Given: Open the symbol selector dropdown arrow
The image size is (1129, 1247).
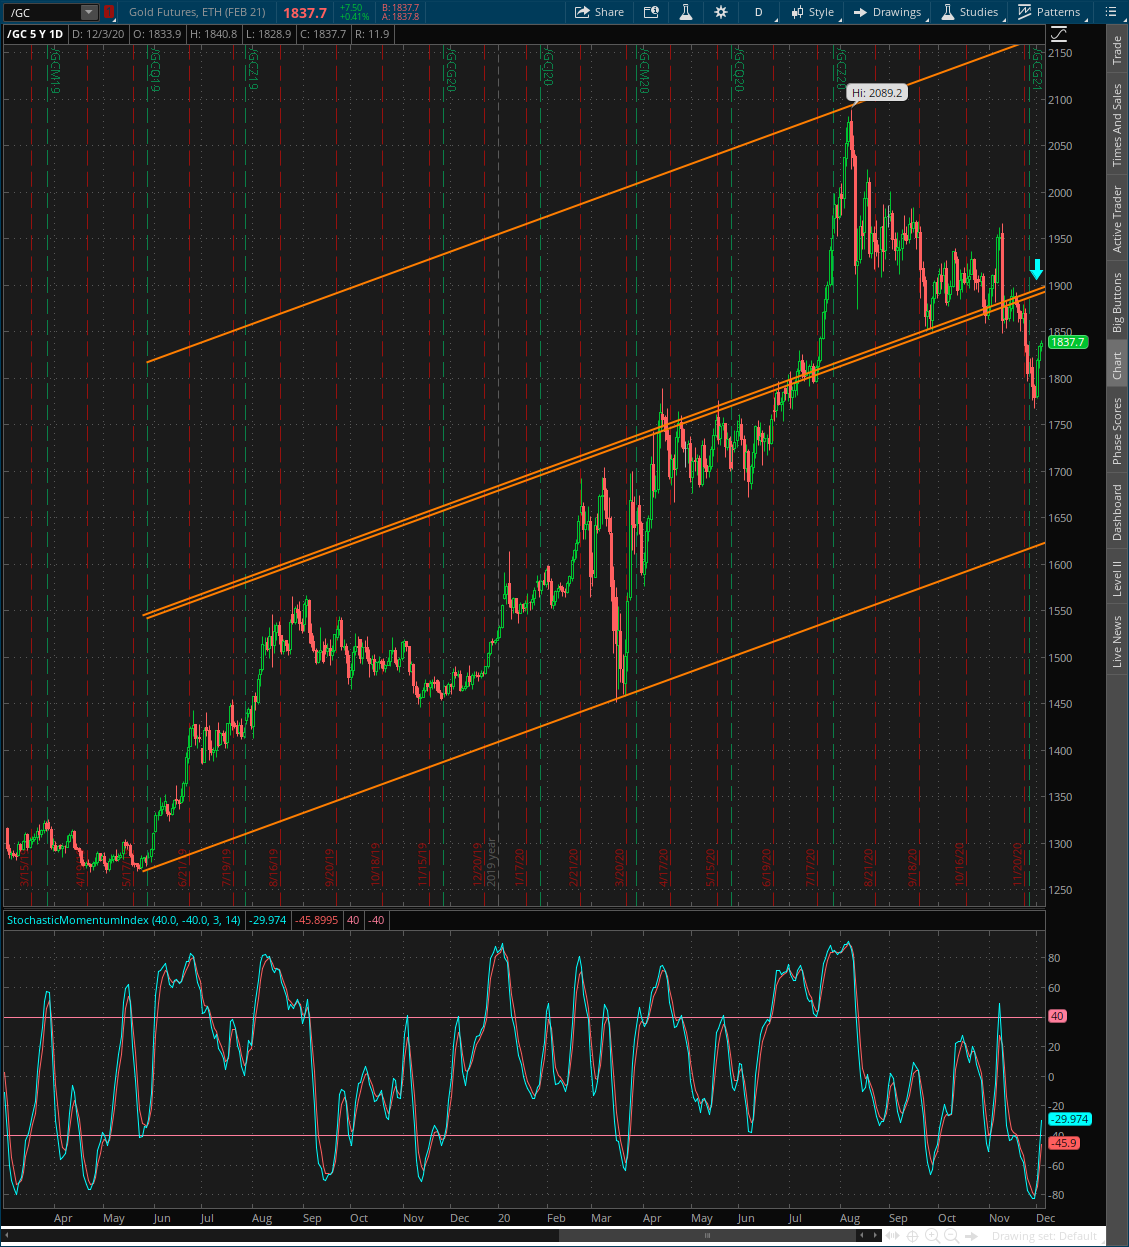Looking at the screenshot, I should [x=89, y=12].
